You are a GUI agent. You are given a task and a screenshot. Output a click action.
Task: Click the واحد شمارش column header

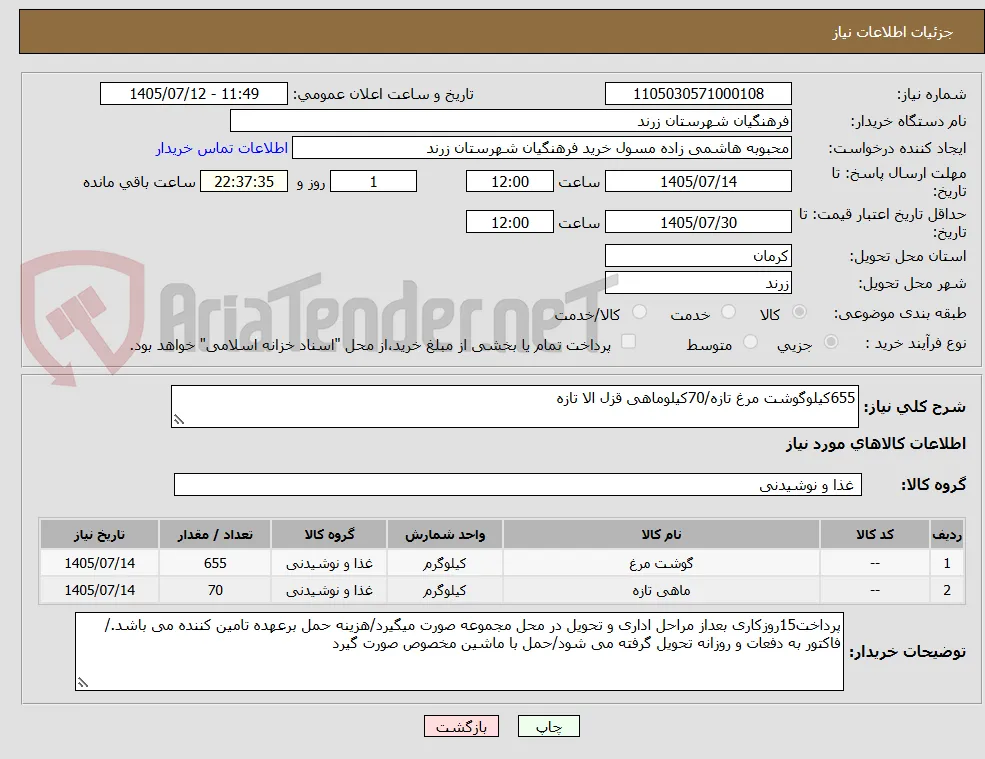point(445,535)
